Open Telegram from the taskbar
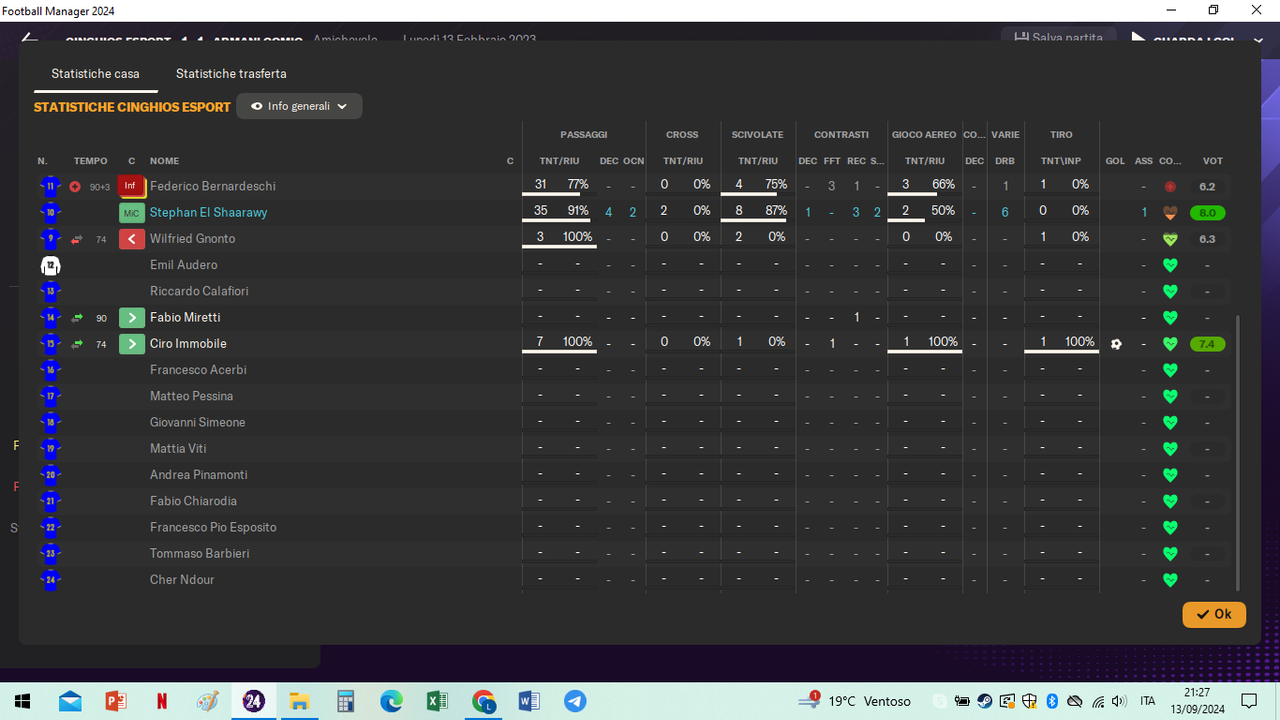This screenshot has width=1280, height=720. 575,701
